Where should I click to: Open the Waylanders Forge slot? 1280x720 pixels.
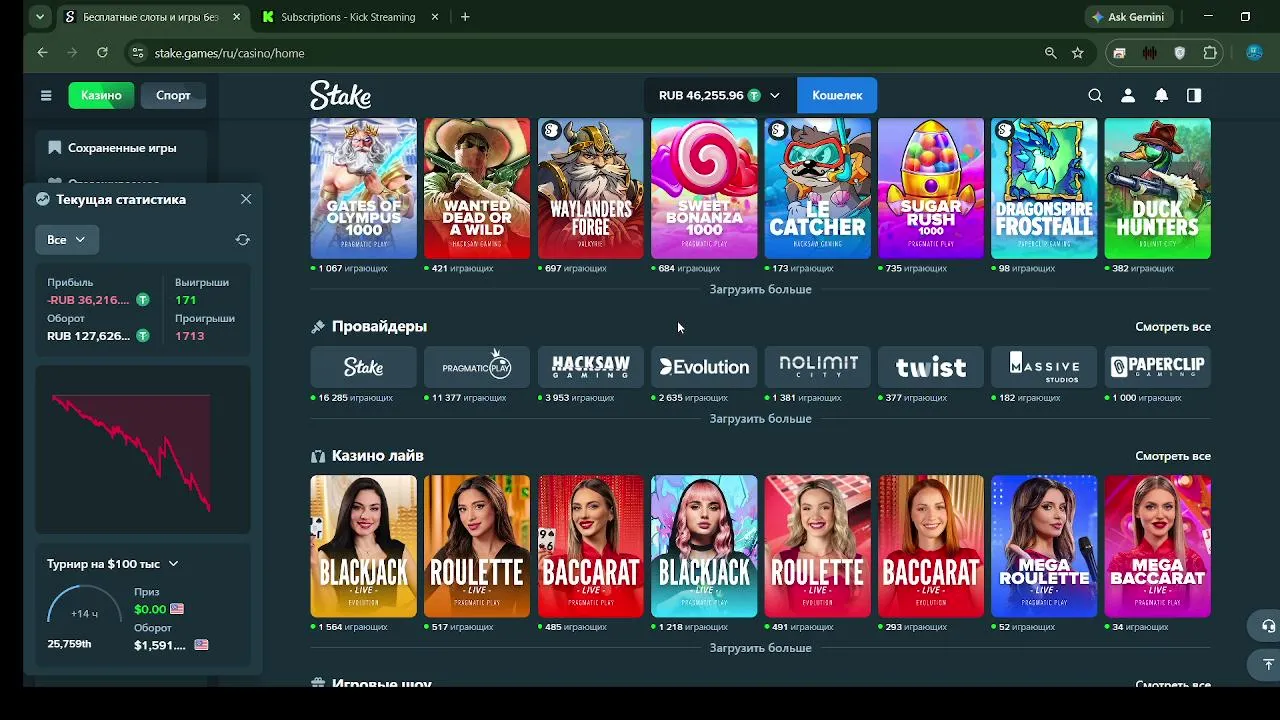point(590,188)
